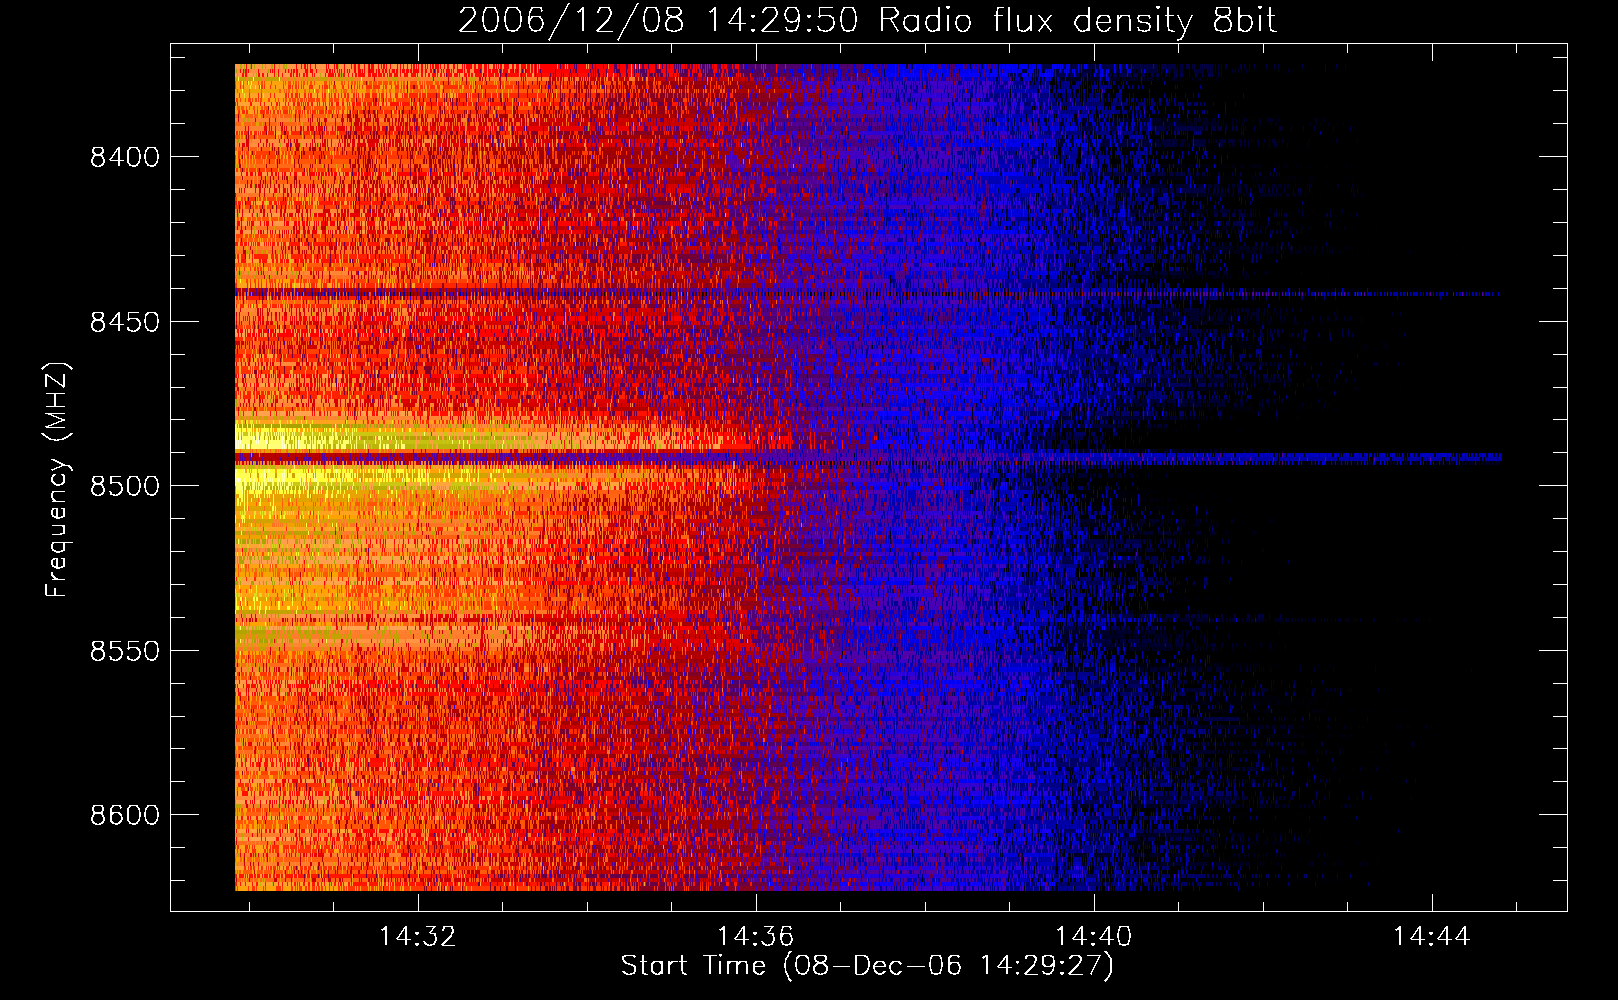Select the 8400 frequency axis label
This screenshot has width=1618, height=1000.
(125, 158)
